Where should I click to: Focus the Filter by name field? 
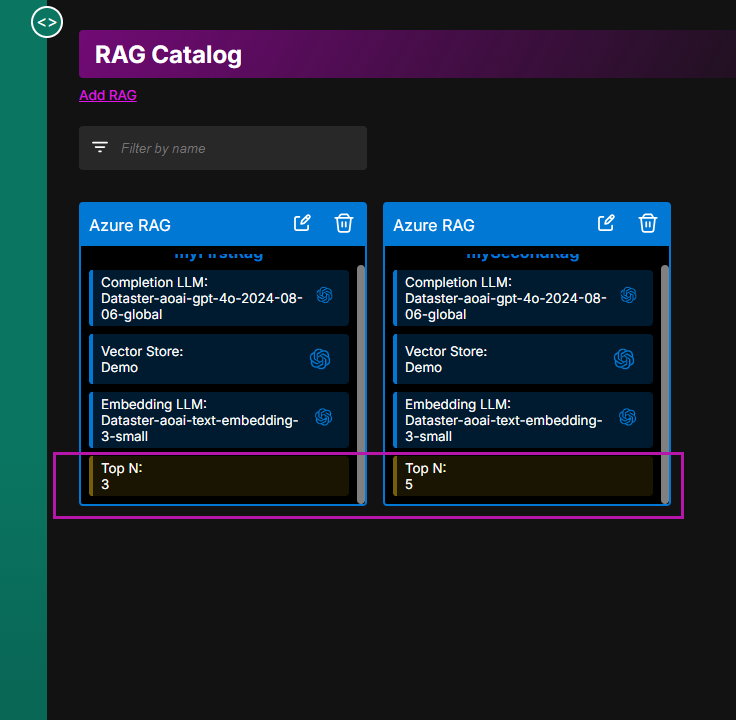(223, 148)
